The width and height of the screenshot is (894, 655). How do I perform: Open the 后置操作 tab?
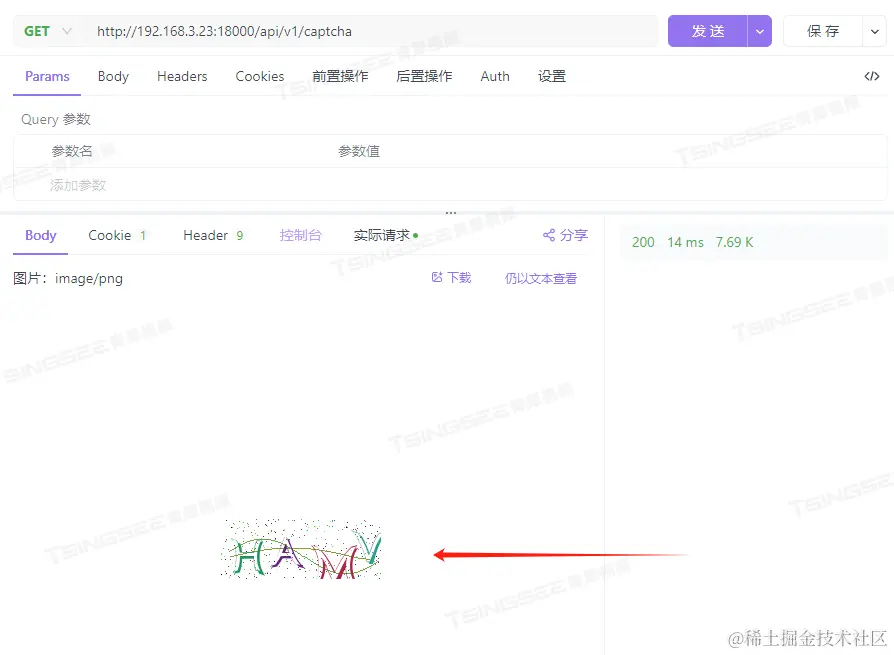tap(424, 76)
